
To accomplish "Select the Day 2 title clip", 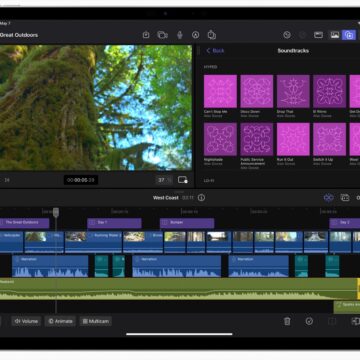I will (345, 223).
